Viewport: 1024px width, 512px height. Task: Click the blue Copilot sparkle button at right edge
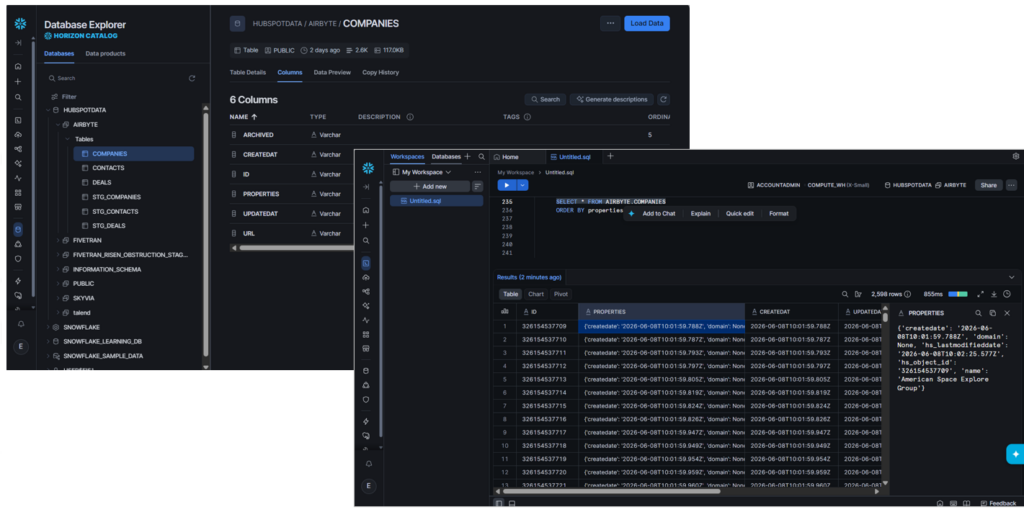click(1016, 454)
